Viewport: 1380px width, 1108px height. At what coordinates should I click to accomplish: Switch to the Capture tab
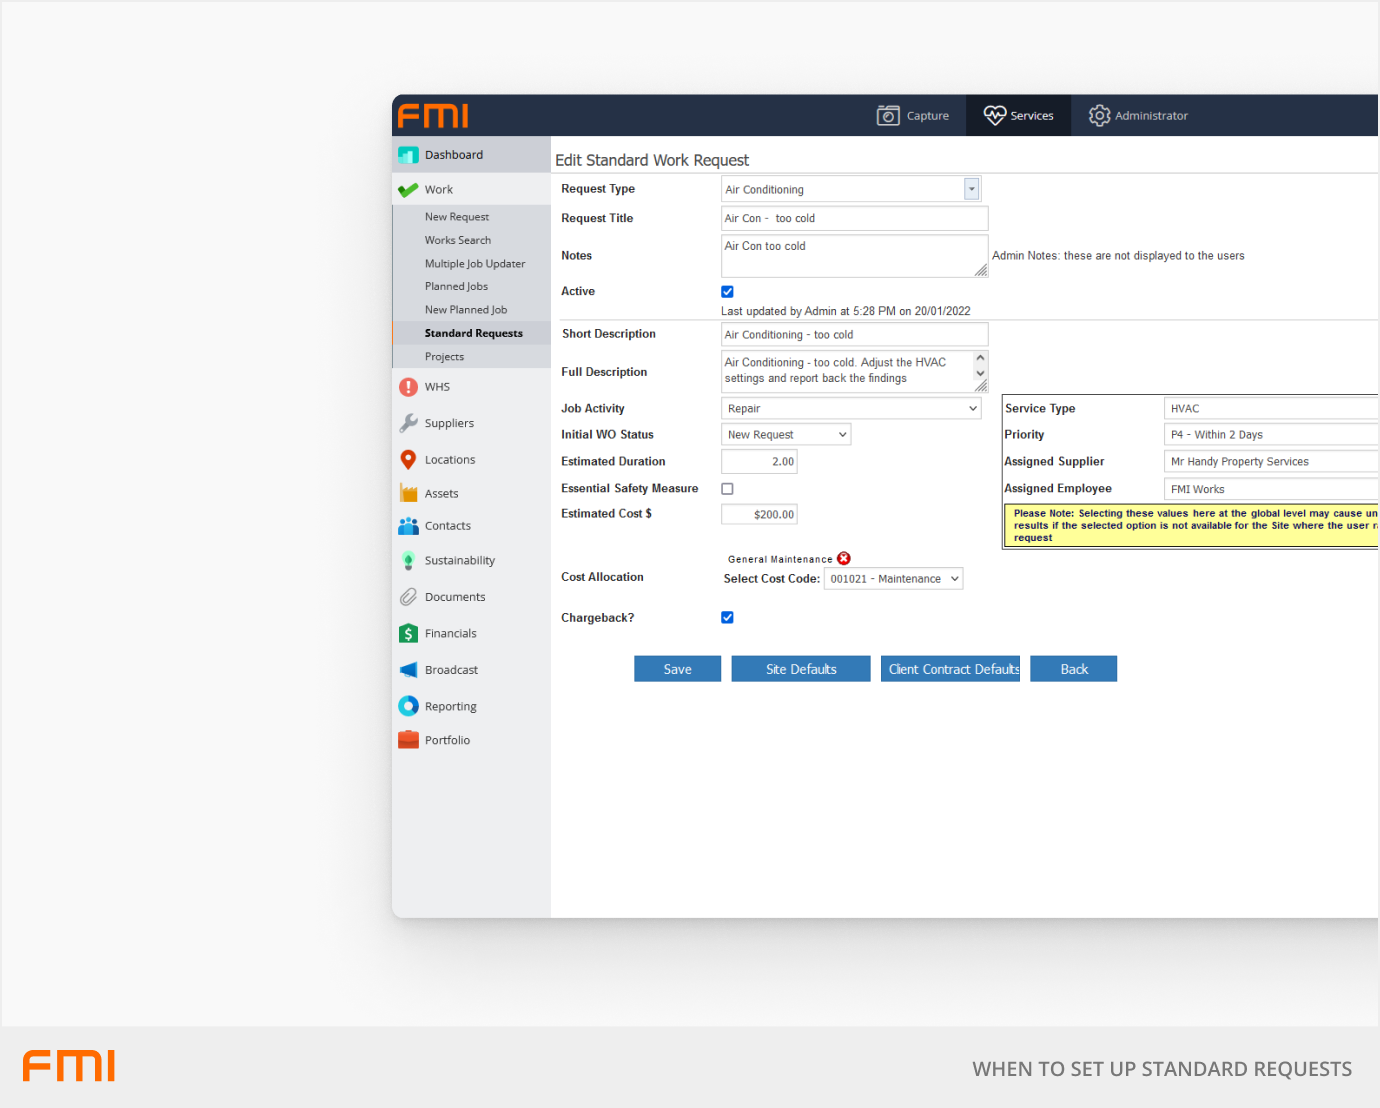coord(913,116)
